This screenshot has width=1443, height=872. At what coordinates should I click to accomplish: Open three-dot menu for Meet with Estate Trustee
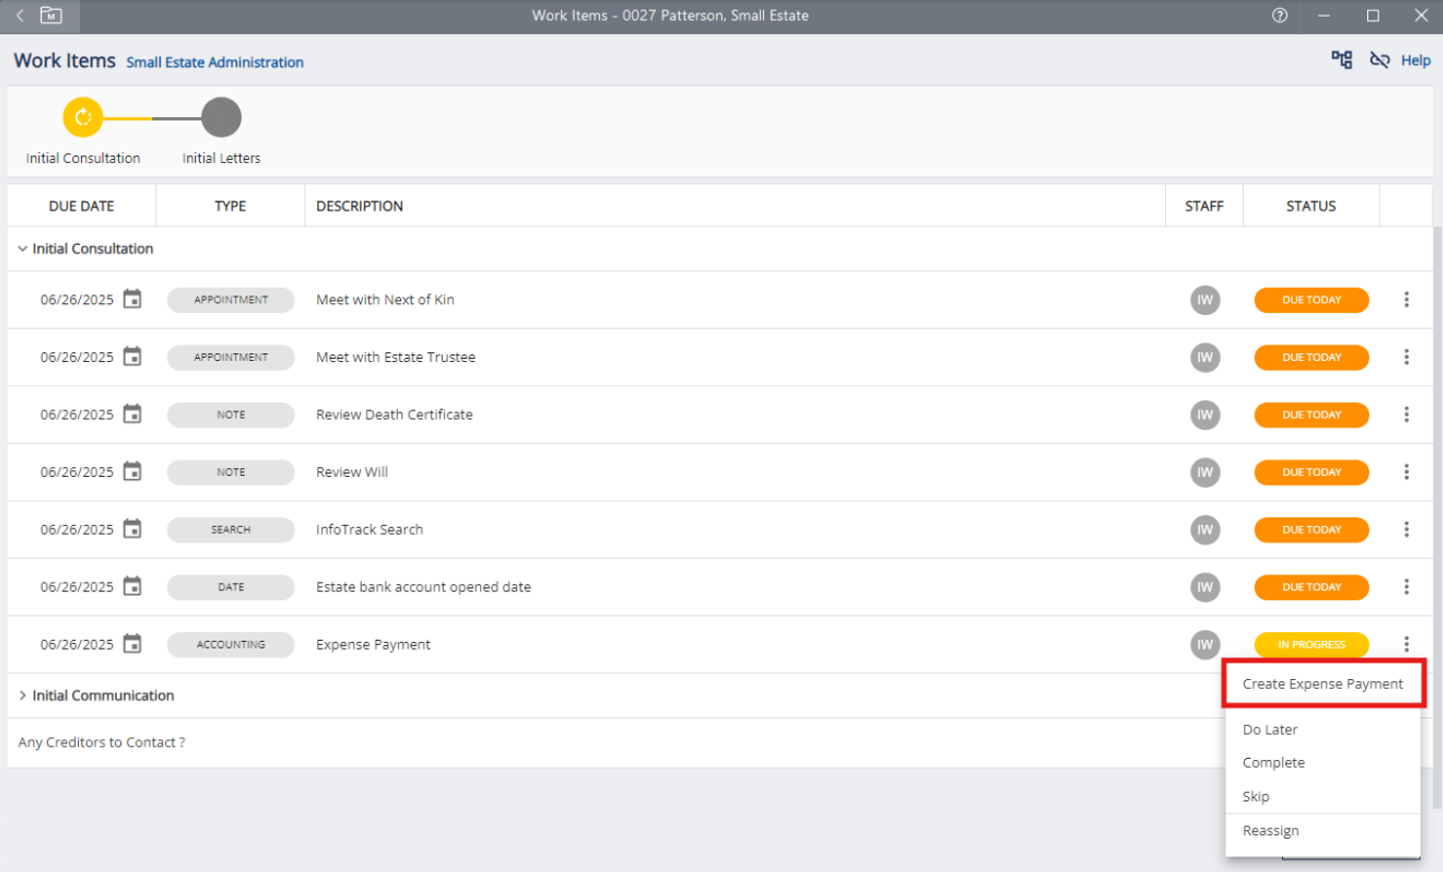pyautogui.click(x=1406, y=357)
